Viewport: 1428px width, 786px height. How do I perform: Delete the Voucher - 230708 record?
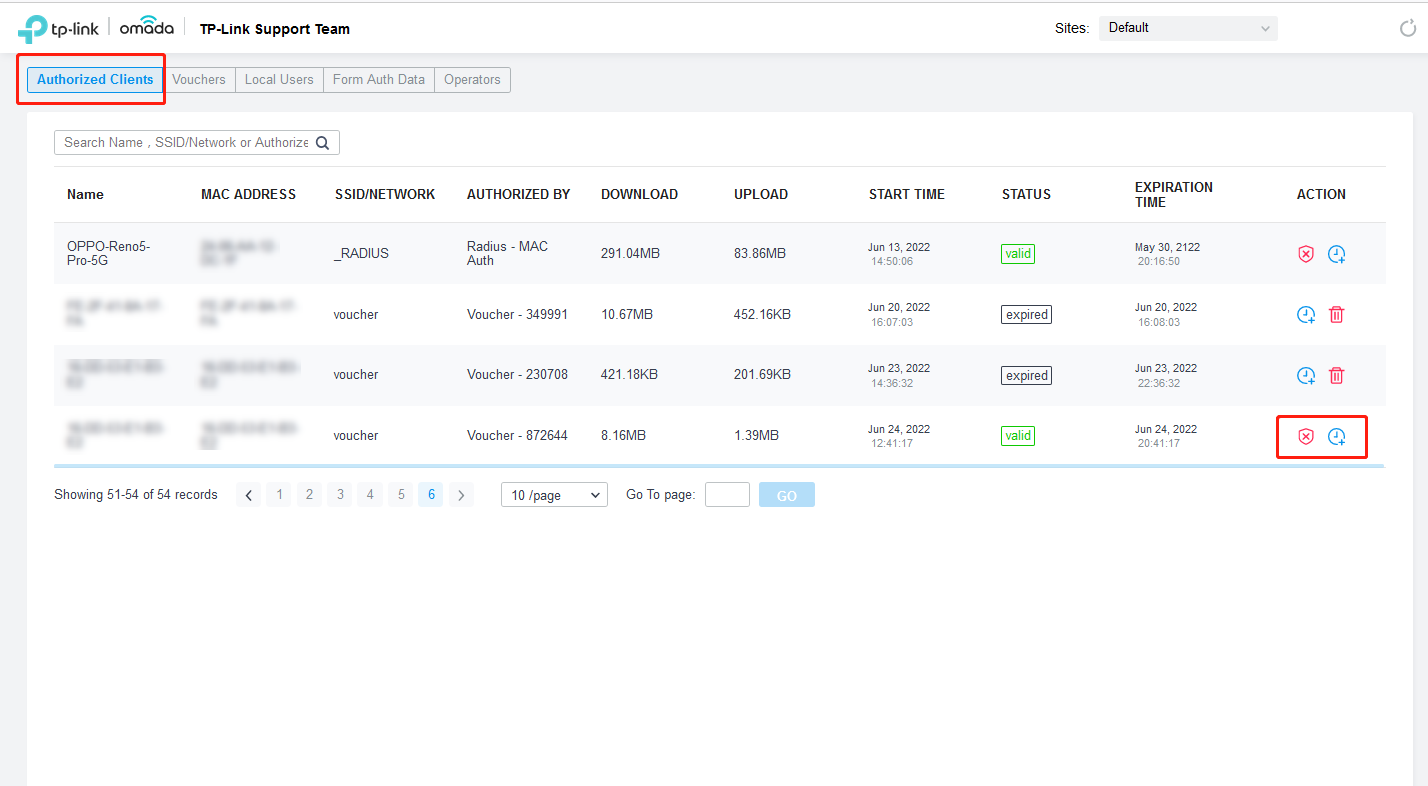[1337, 376]
